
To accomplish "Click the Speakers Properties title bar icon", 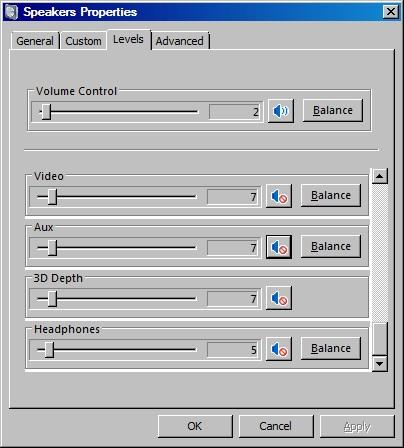I will (x=11, y=12).
